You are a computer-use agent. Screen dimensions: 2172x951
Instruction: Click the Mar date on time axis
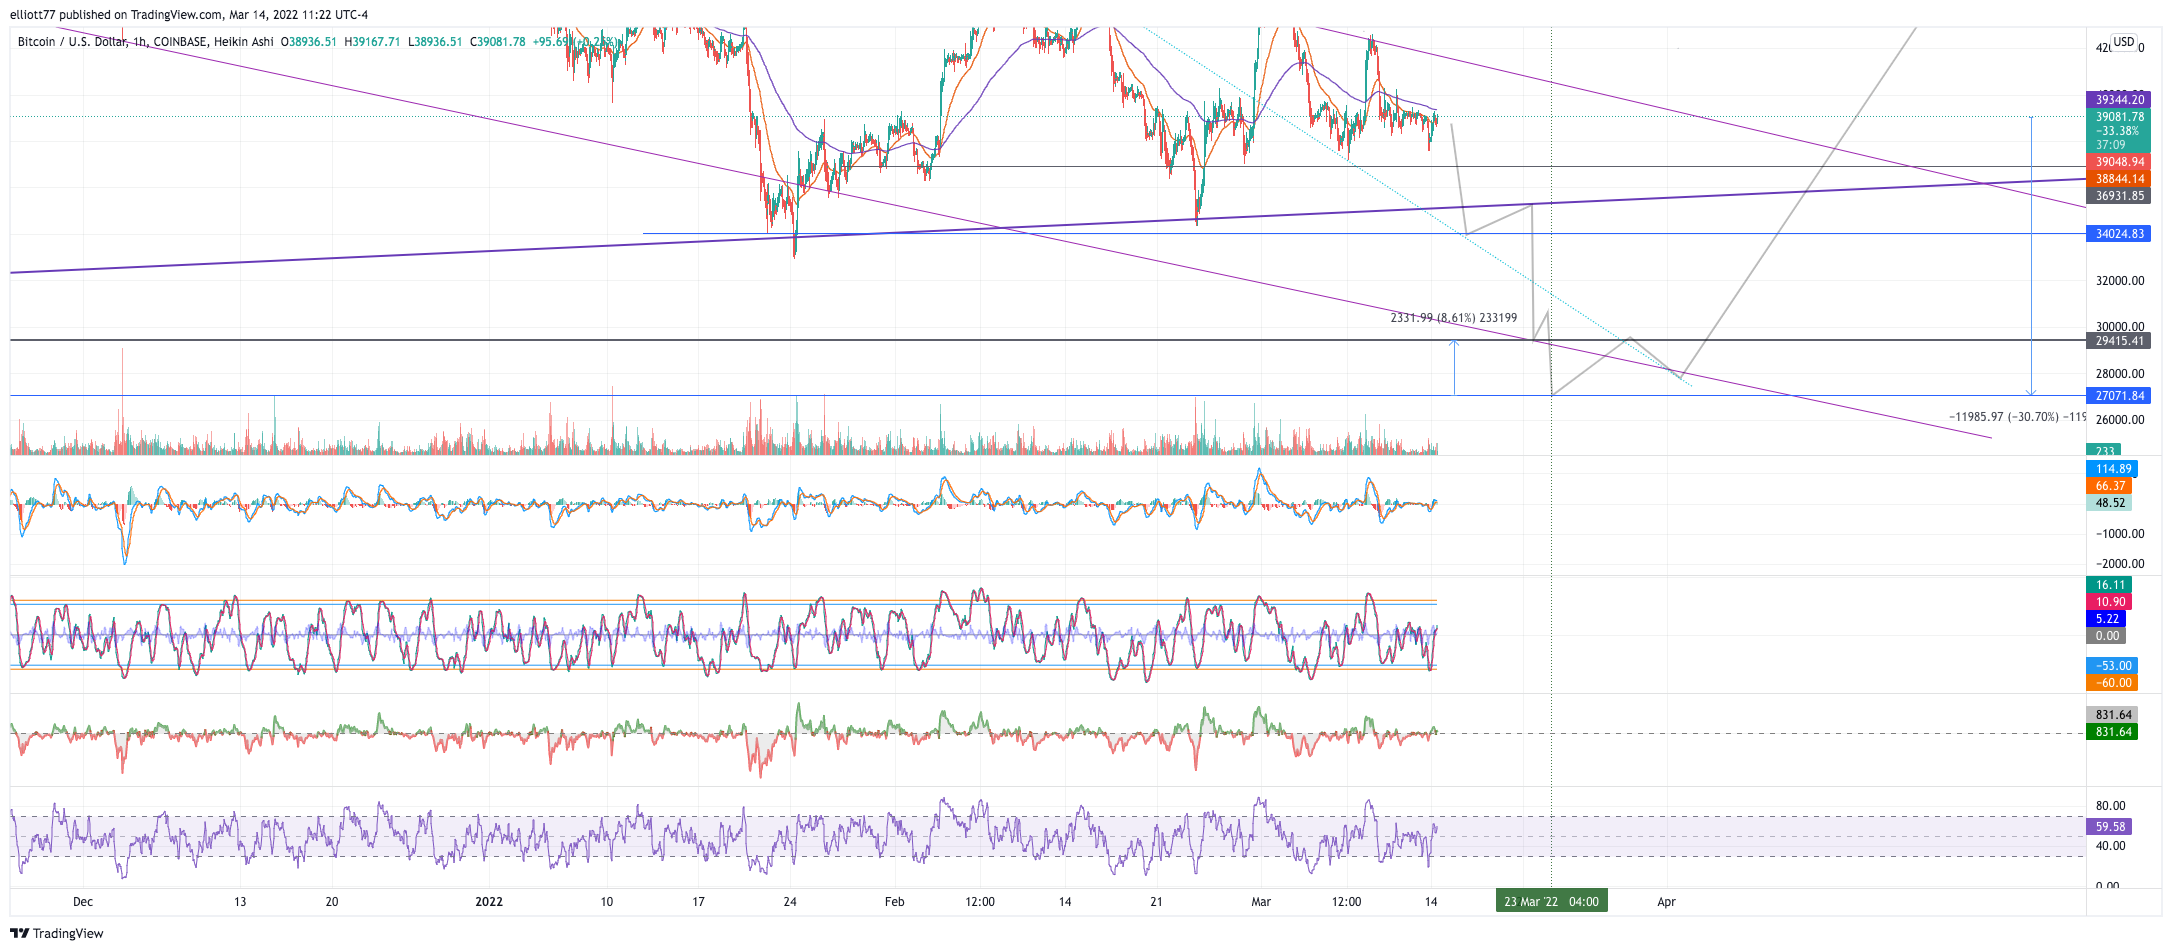click(1261, 902)
